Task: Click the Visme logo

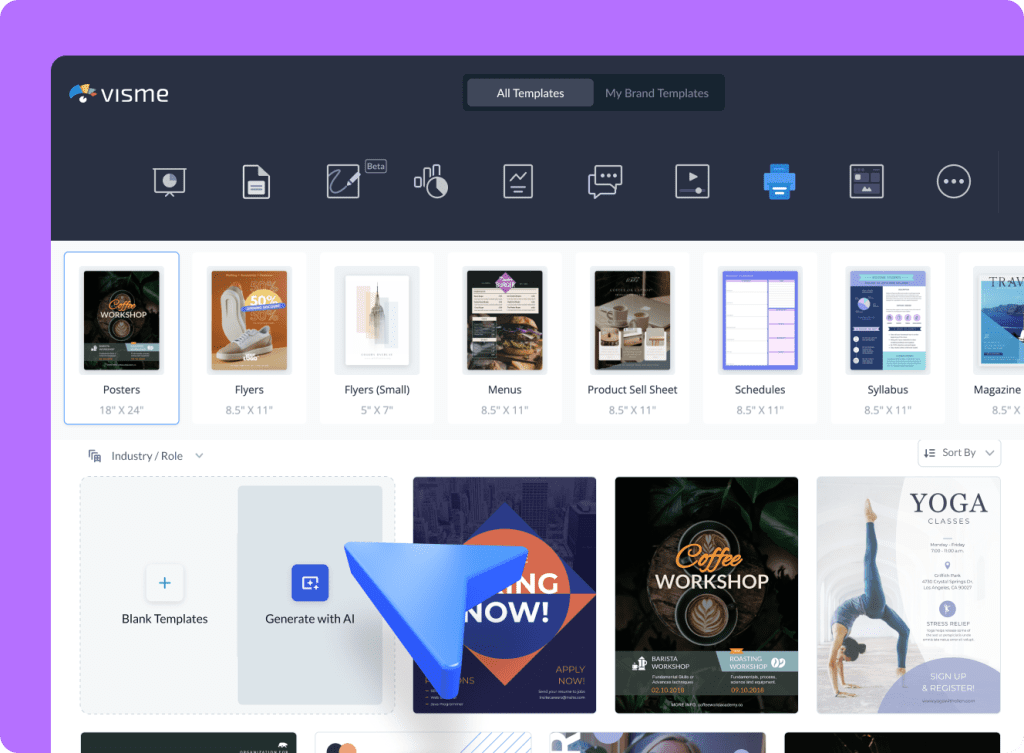Action: click(x=118, y=93)
